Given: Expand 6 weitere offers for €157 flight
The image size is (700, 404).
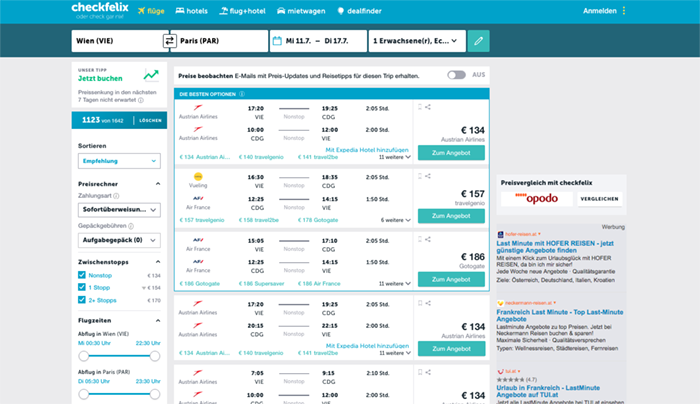Looking at the screenshot, I should pyautogui.click(x=396, y=220).
